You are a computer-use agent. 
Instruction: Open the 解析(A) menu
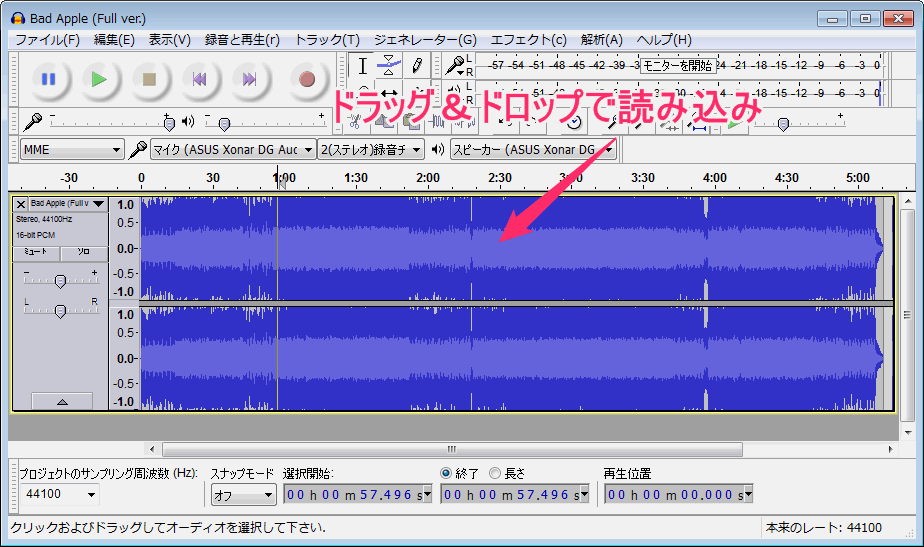click(602, 39)
